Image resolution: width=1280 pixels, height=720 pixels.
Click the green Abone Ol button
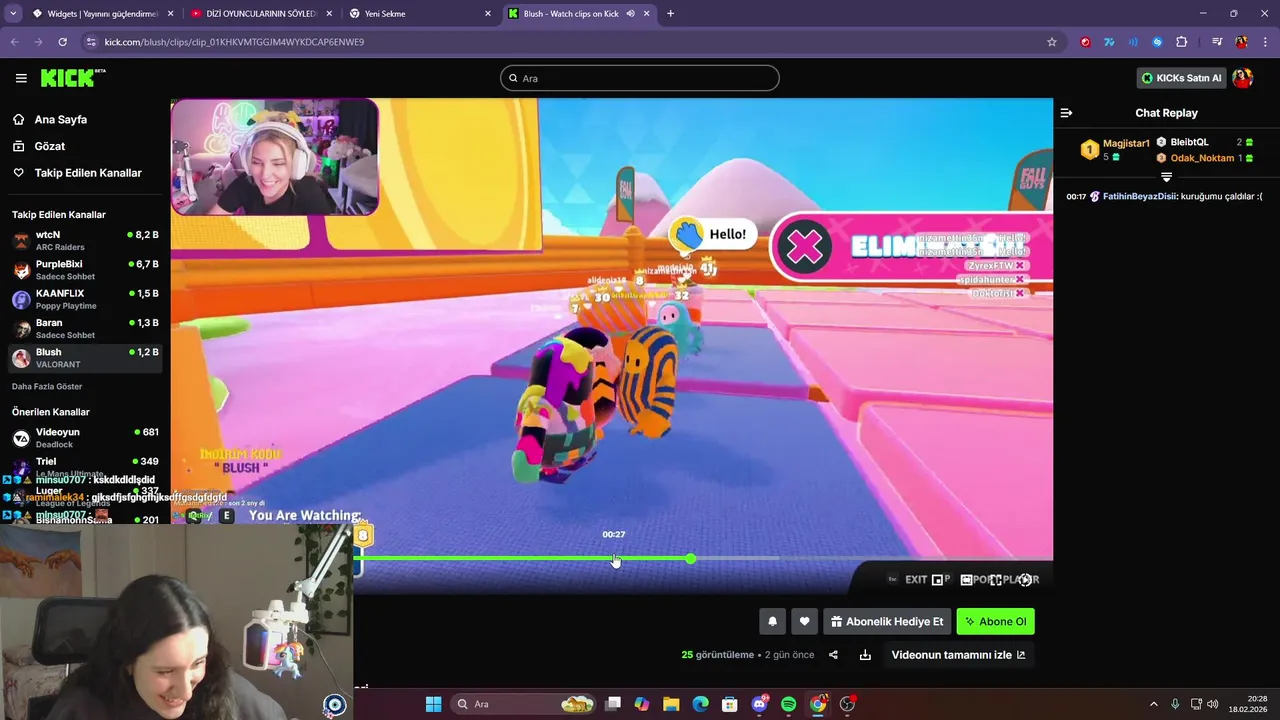click(x=995, y=621)
